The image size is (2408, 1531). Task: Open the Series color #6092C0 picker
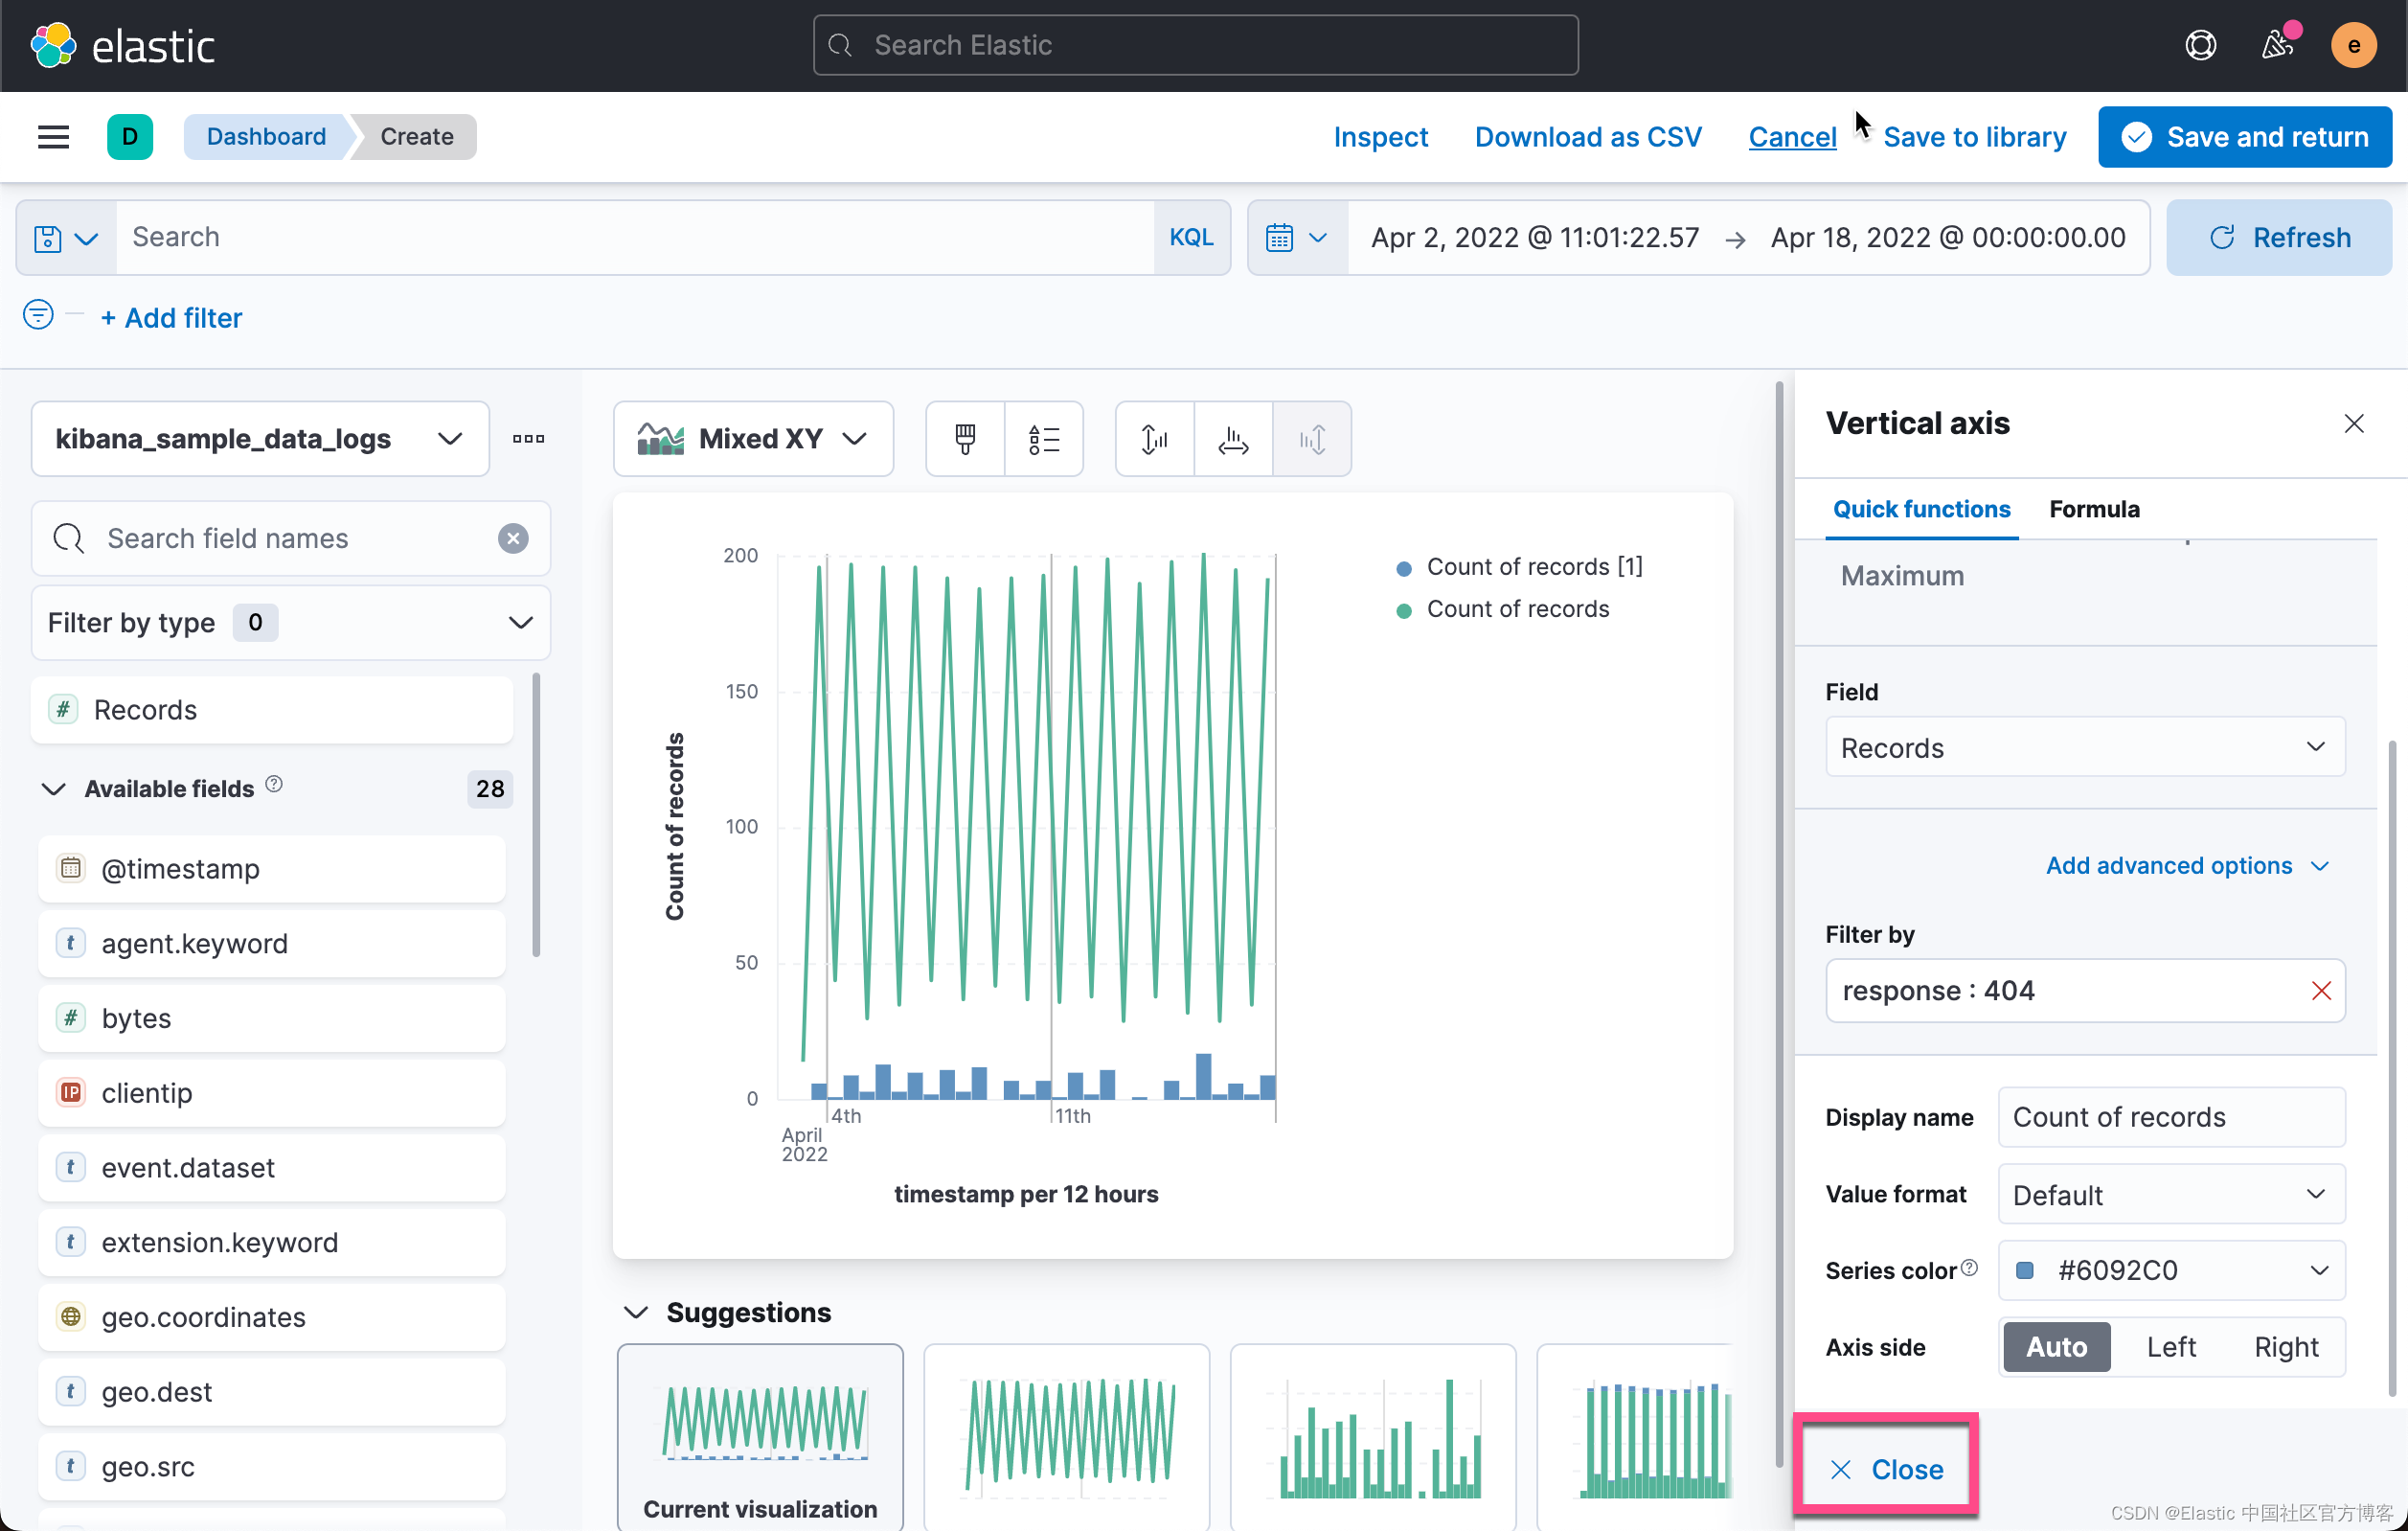(x=2171, y=1270)
